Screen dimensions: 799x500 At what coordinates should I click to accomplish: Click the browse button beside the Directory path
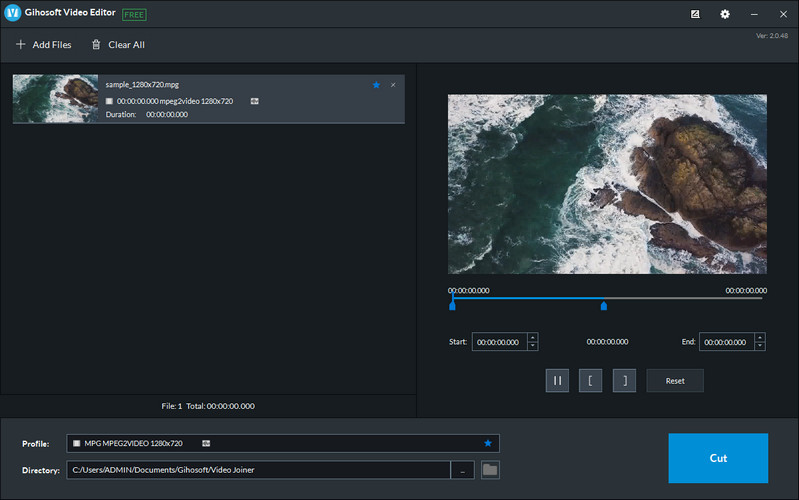click(x=462, y=470)
